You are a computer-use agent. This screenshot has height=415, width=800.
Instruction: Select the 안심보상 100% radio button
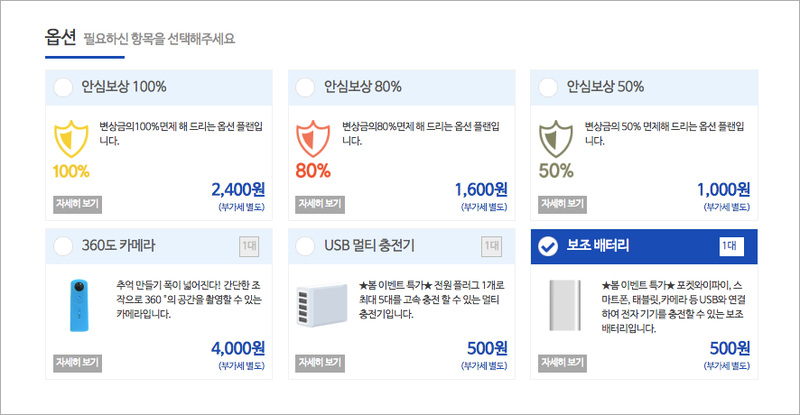click(x=63, y=87)
